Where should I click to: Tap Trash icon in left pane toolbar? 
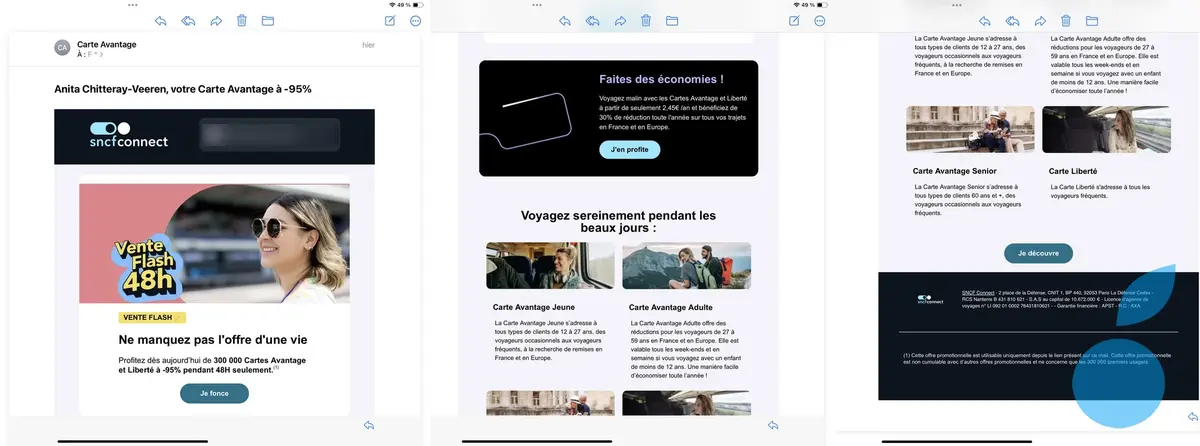pos(242,20)
